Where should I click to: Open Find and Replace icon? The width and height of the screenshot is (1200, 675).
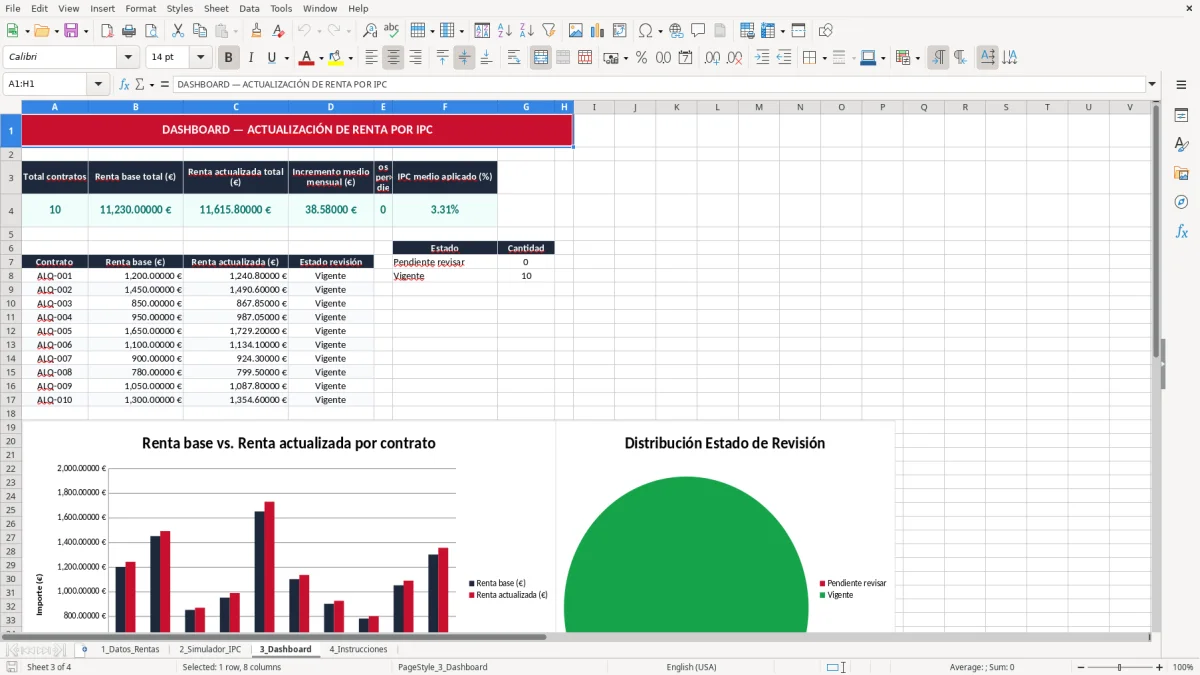click(x=370, y=31)
